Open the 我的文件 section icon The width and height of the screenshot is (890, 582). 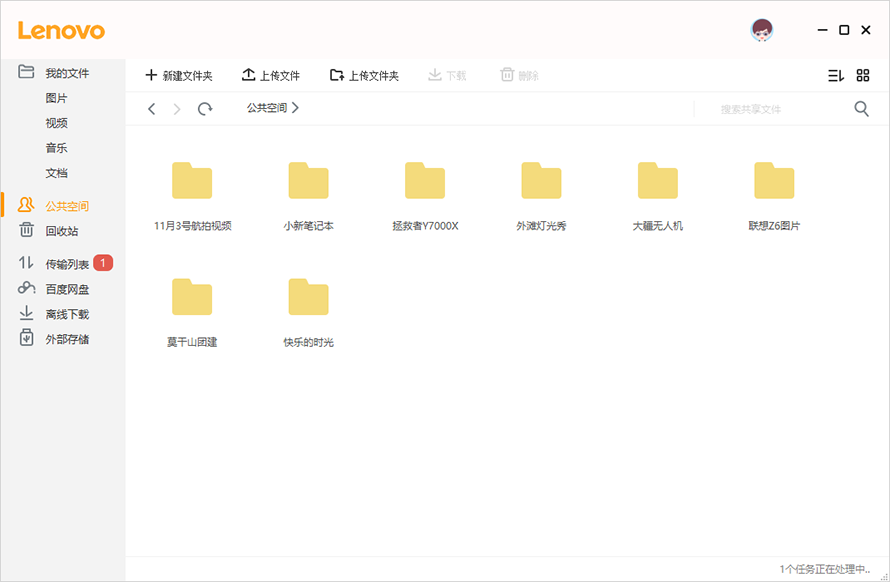[26, 72]
